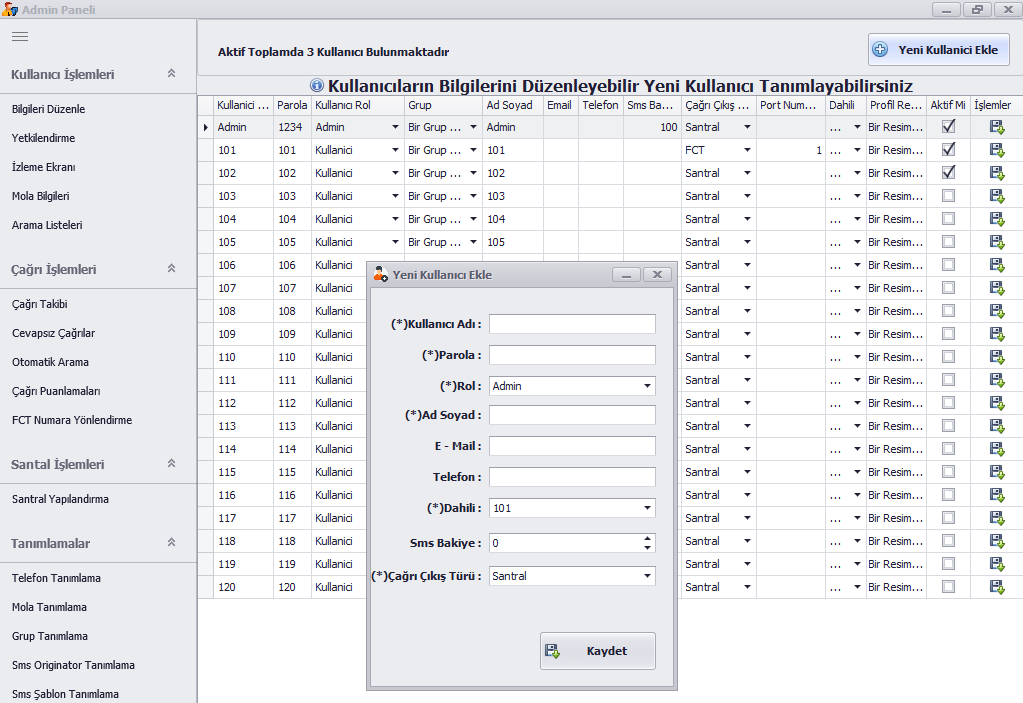
Task: Click the hamburger menu icon in sidebar
Action: pyautogui.click(x=20, y=36)
